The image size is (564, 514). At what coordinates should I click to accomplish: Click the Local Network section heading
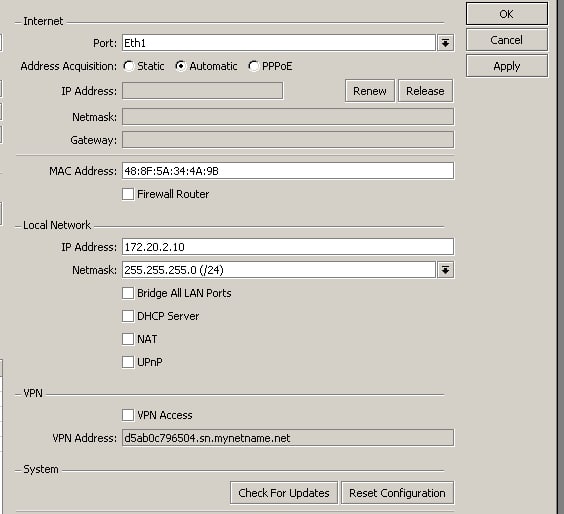click(57, 225)
